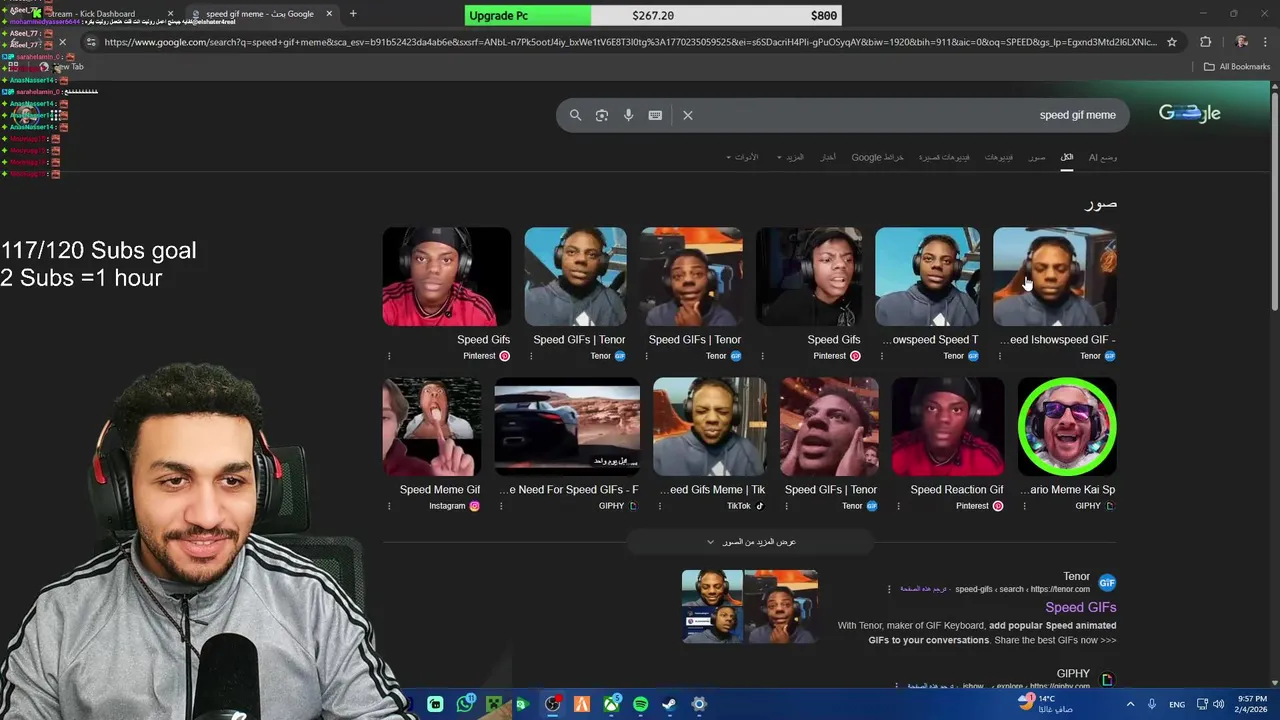The height and width of the screenshot is (720, 1280).
Task: Click the TikTok source icon
Action: click(x=759, y=506)
